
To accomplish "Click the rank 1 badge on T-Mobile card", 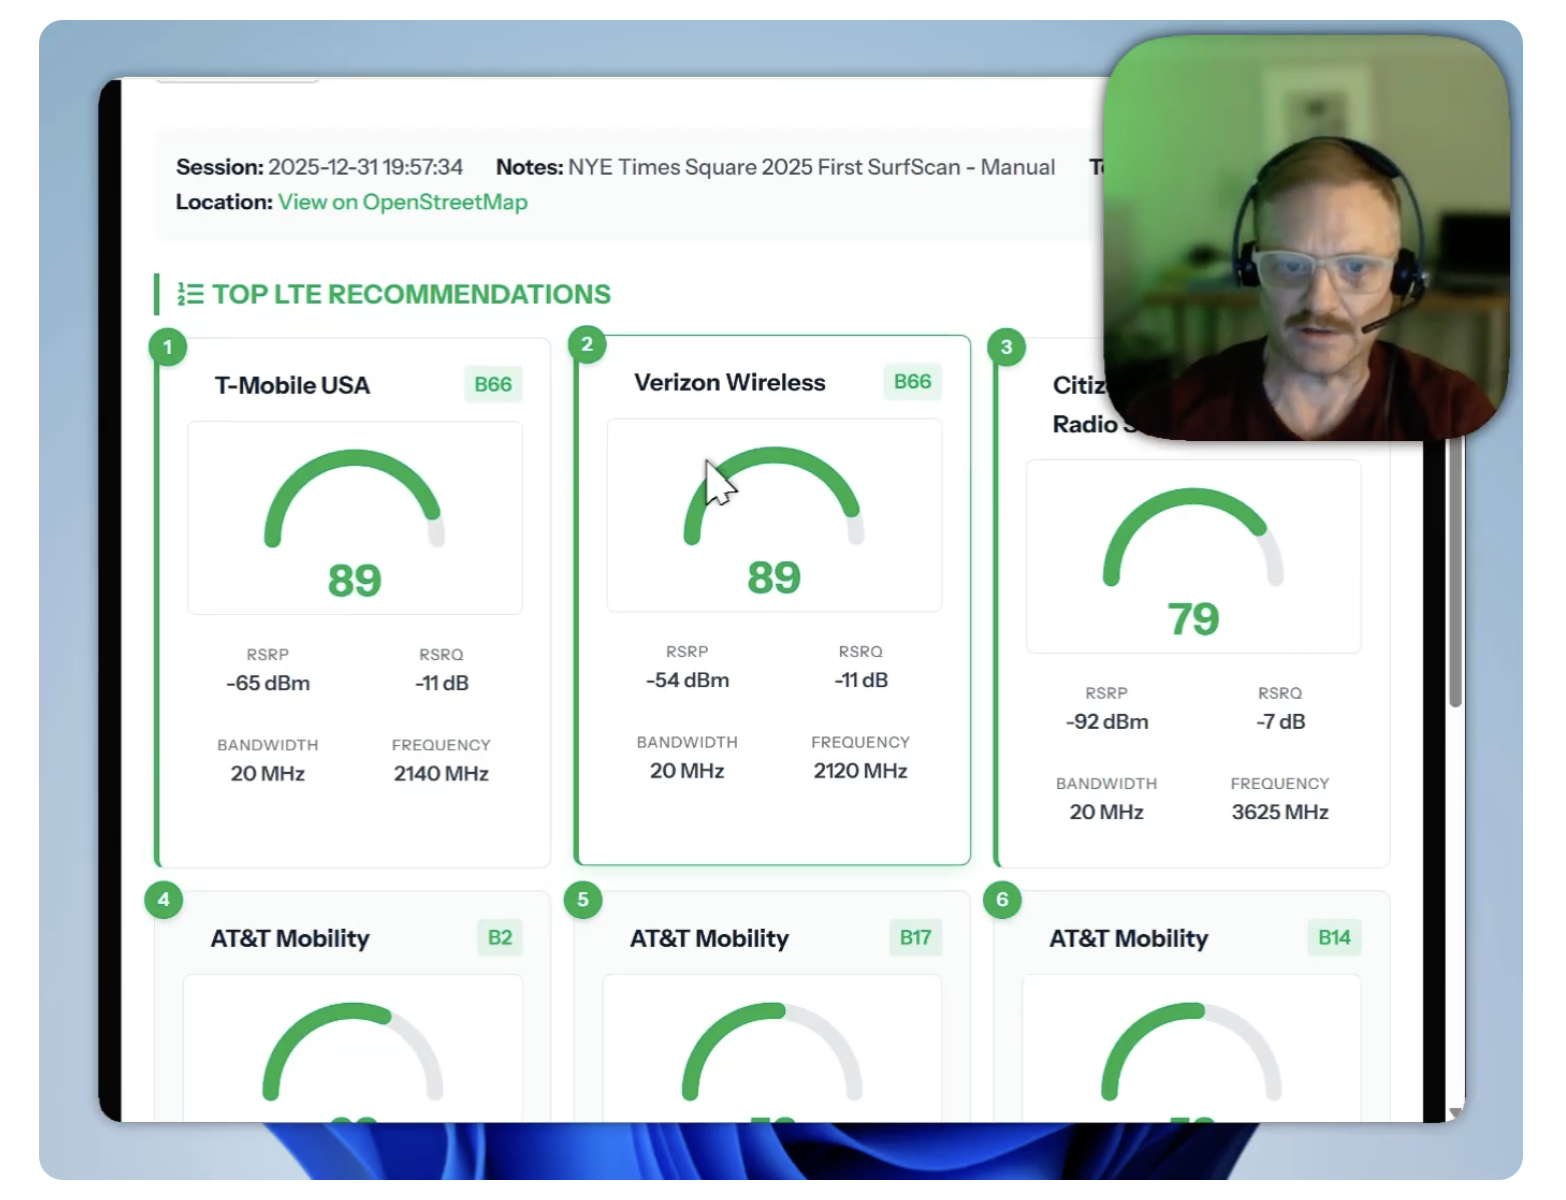I will point(168,347).
